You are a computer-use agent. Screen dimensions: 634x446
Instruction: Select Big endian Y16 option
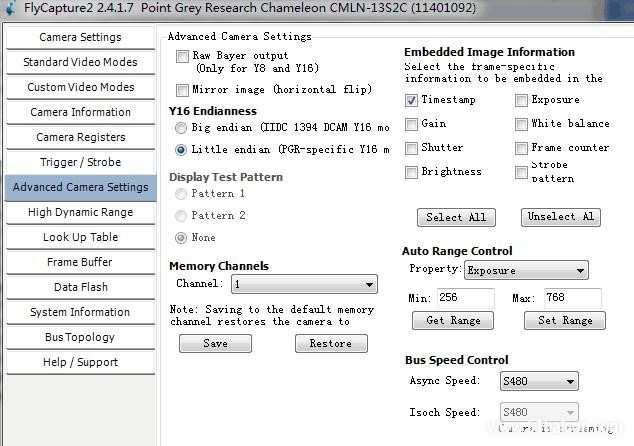click(181, 128)
